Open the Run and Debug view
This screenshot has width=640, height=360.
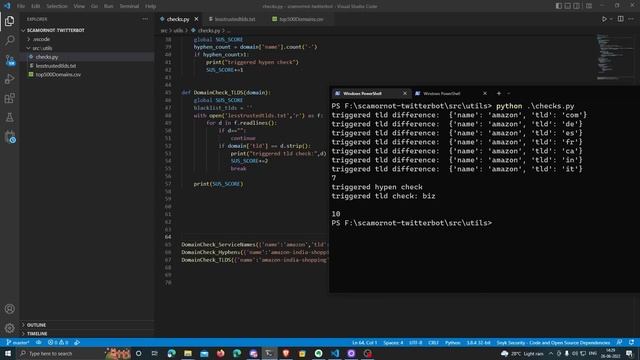tap(9, 79)
